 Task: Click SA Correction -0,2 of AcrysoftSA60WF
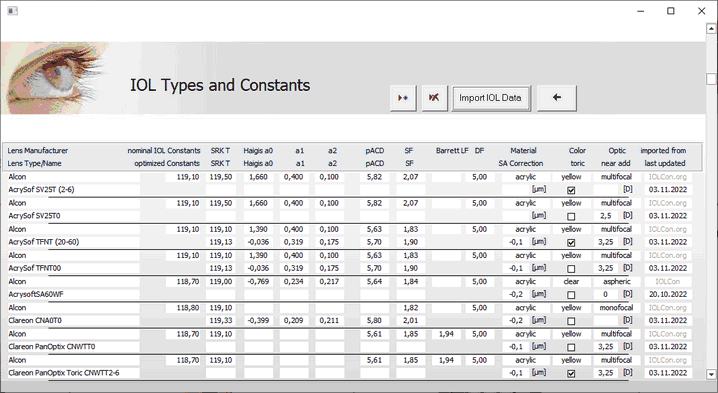[x=516, y=294]
